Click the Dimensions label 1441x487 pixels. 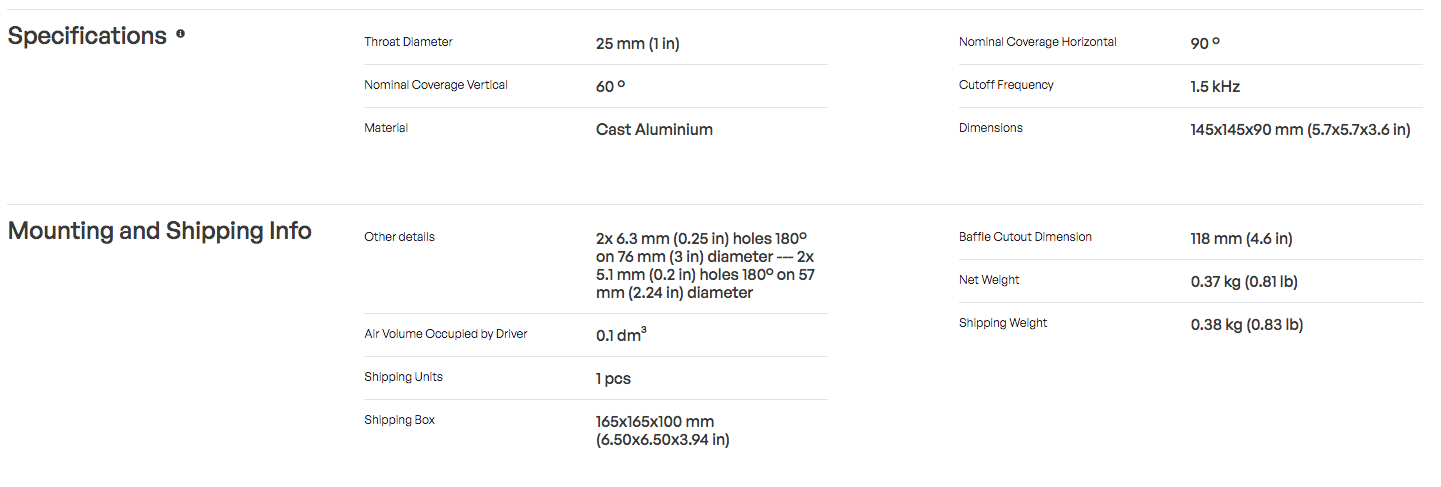pos(991,128)
